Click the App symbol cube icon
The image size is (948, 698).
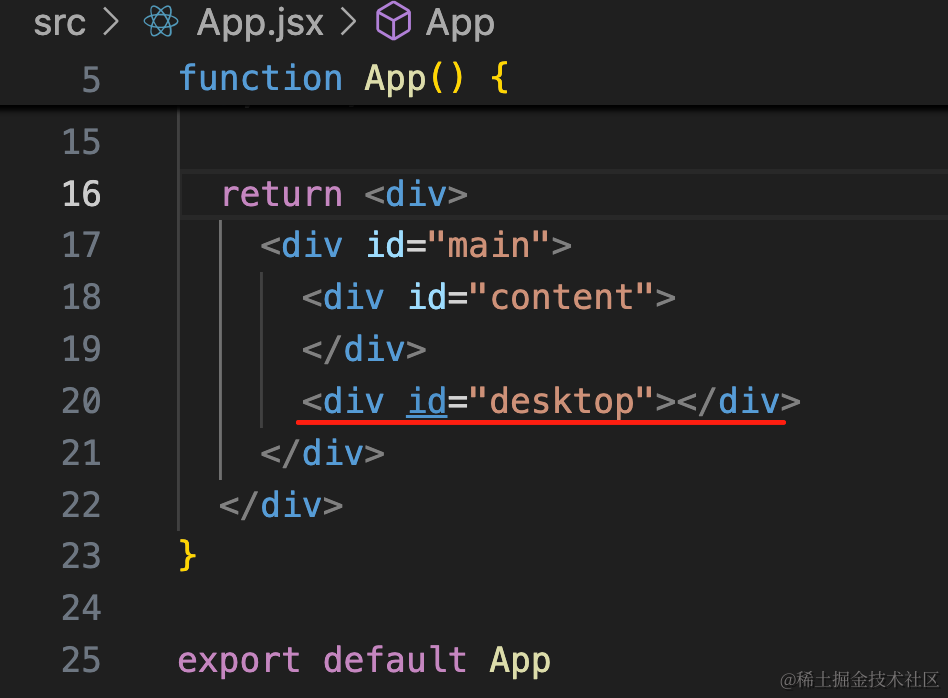click(393, 21)
